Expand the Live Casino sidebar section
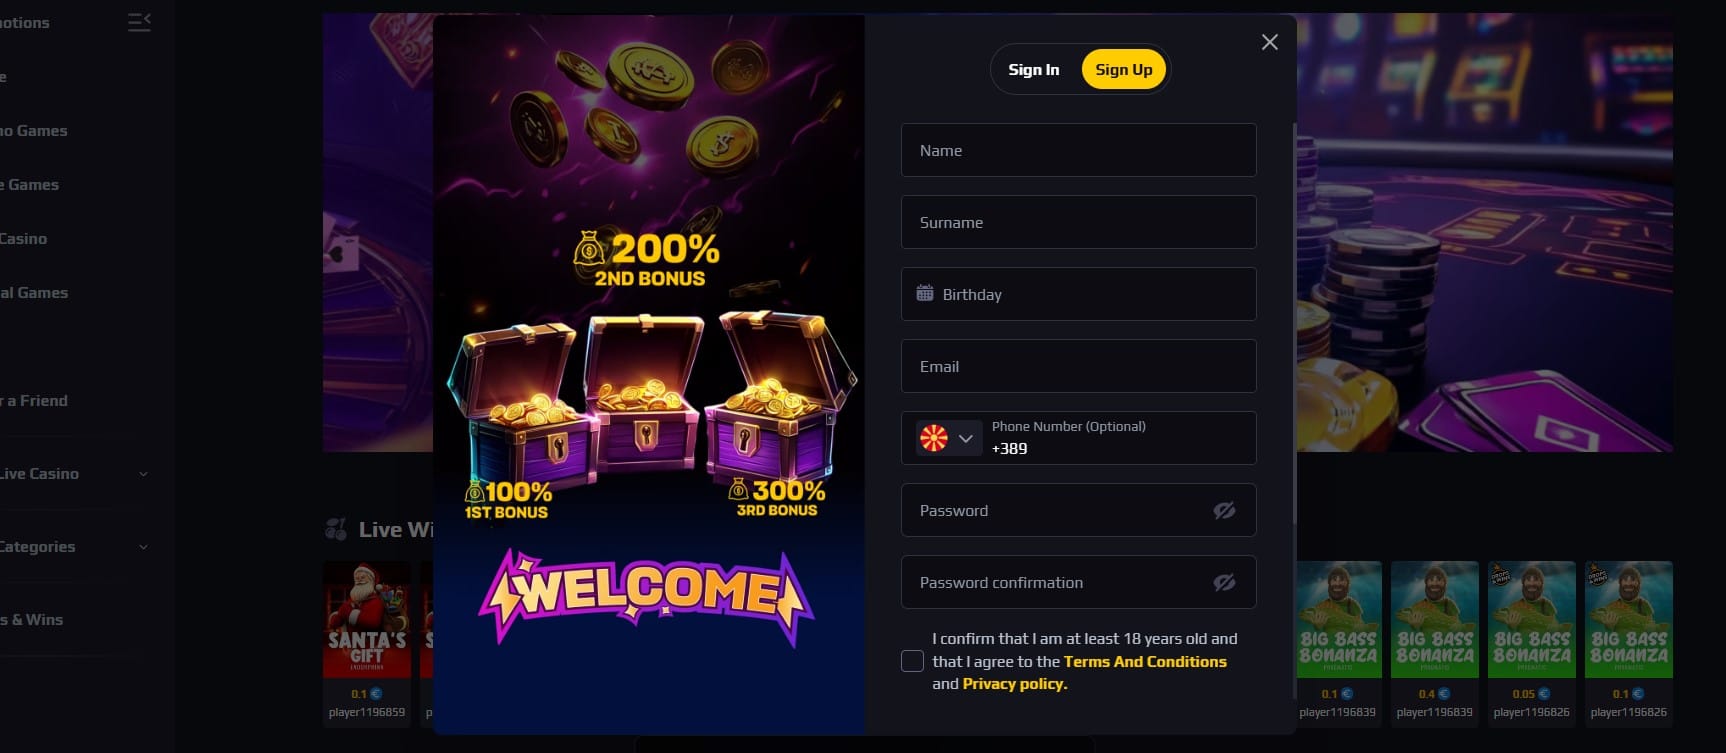1726x753 pixels. (143, 474)
